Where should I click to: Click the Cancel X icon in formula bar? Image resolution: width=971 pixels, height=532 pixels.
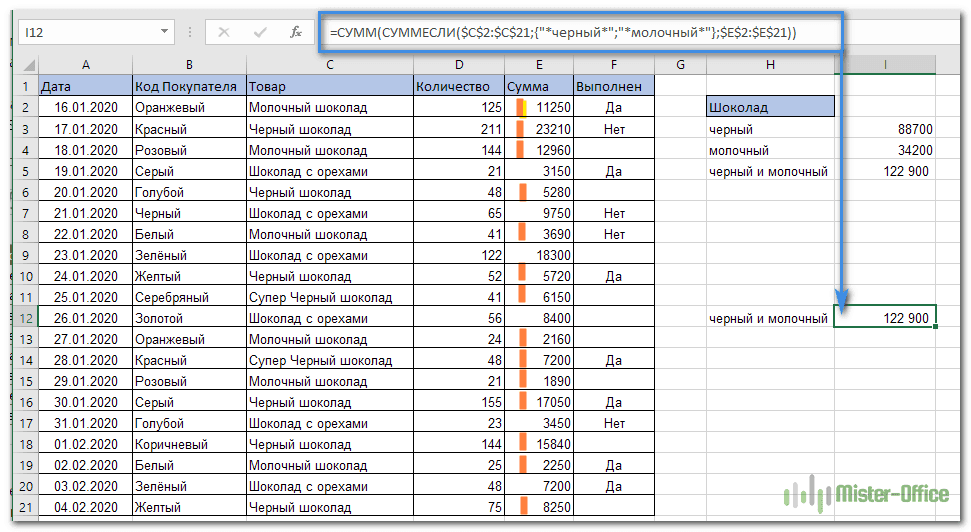click(224, 32)
